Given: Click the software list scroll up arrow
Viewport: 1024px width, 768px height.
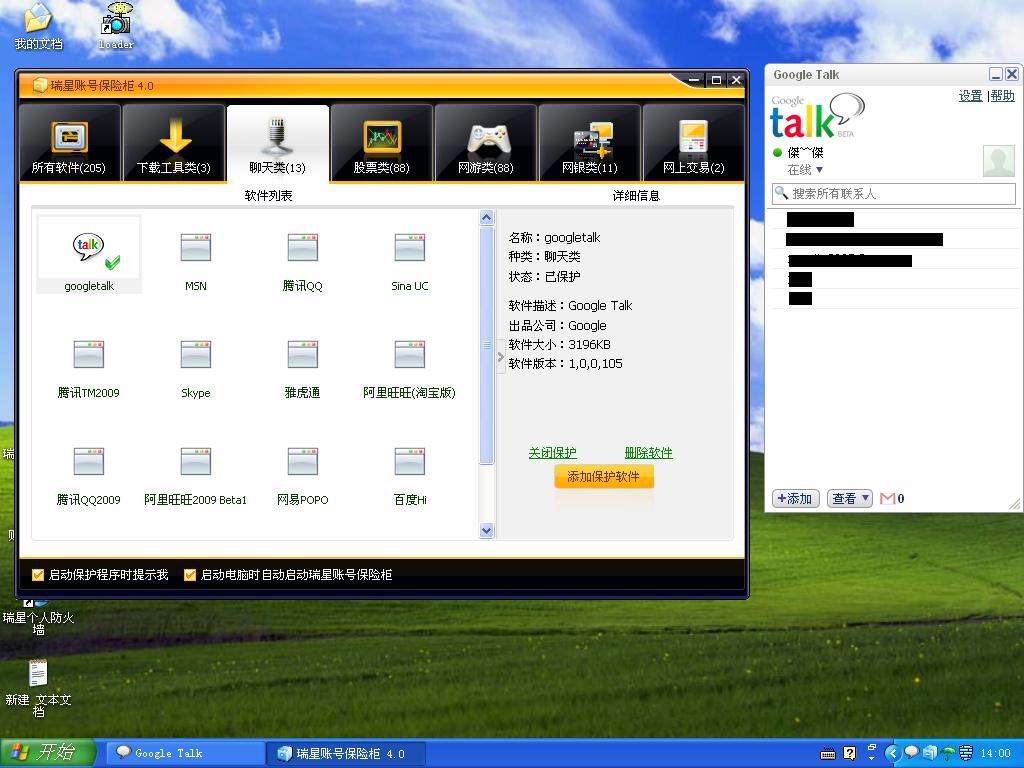Looking at the screenshot, I should pyautogui.click(x=487, y=217).
